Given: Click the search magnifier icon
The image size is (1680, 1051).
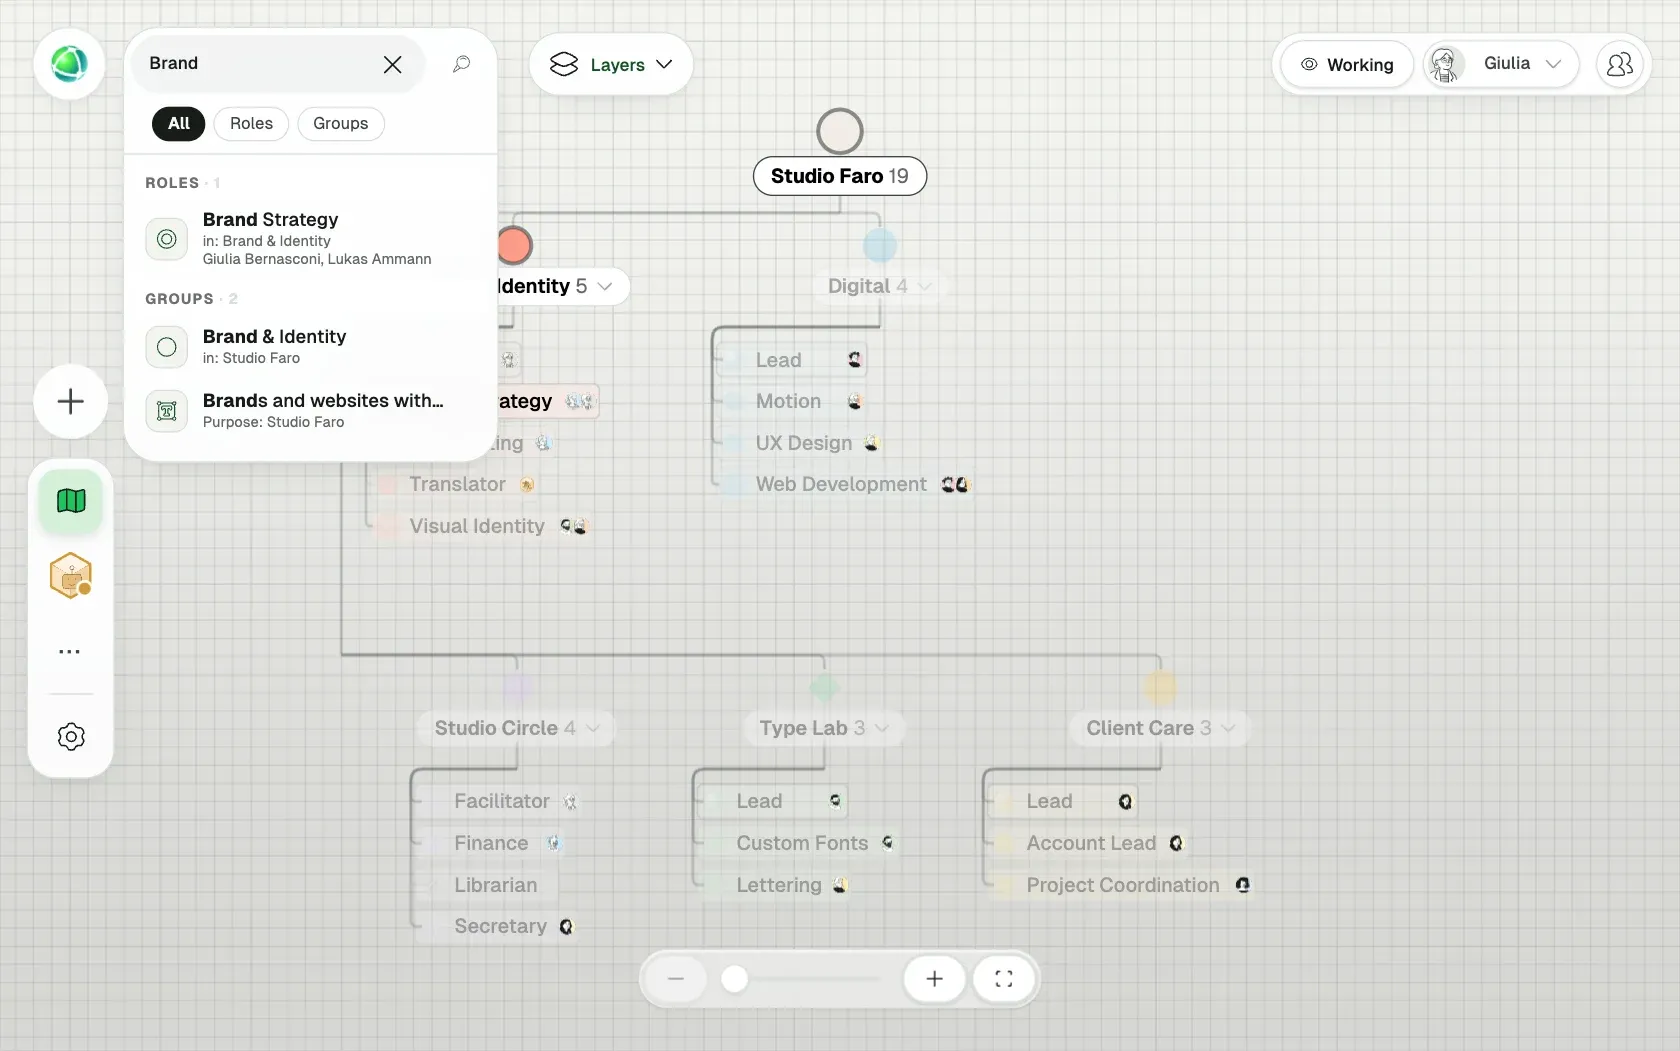Looking at the screenshot, I should tap(461, 64).
